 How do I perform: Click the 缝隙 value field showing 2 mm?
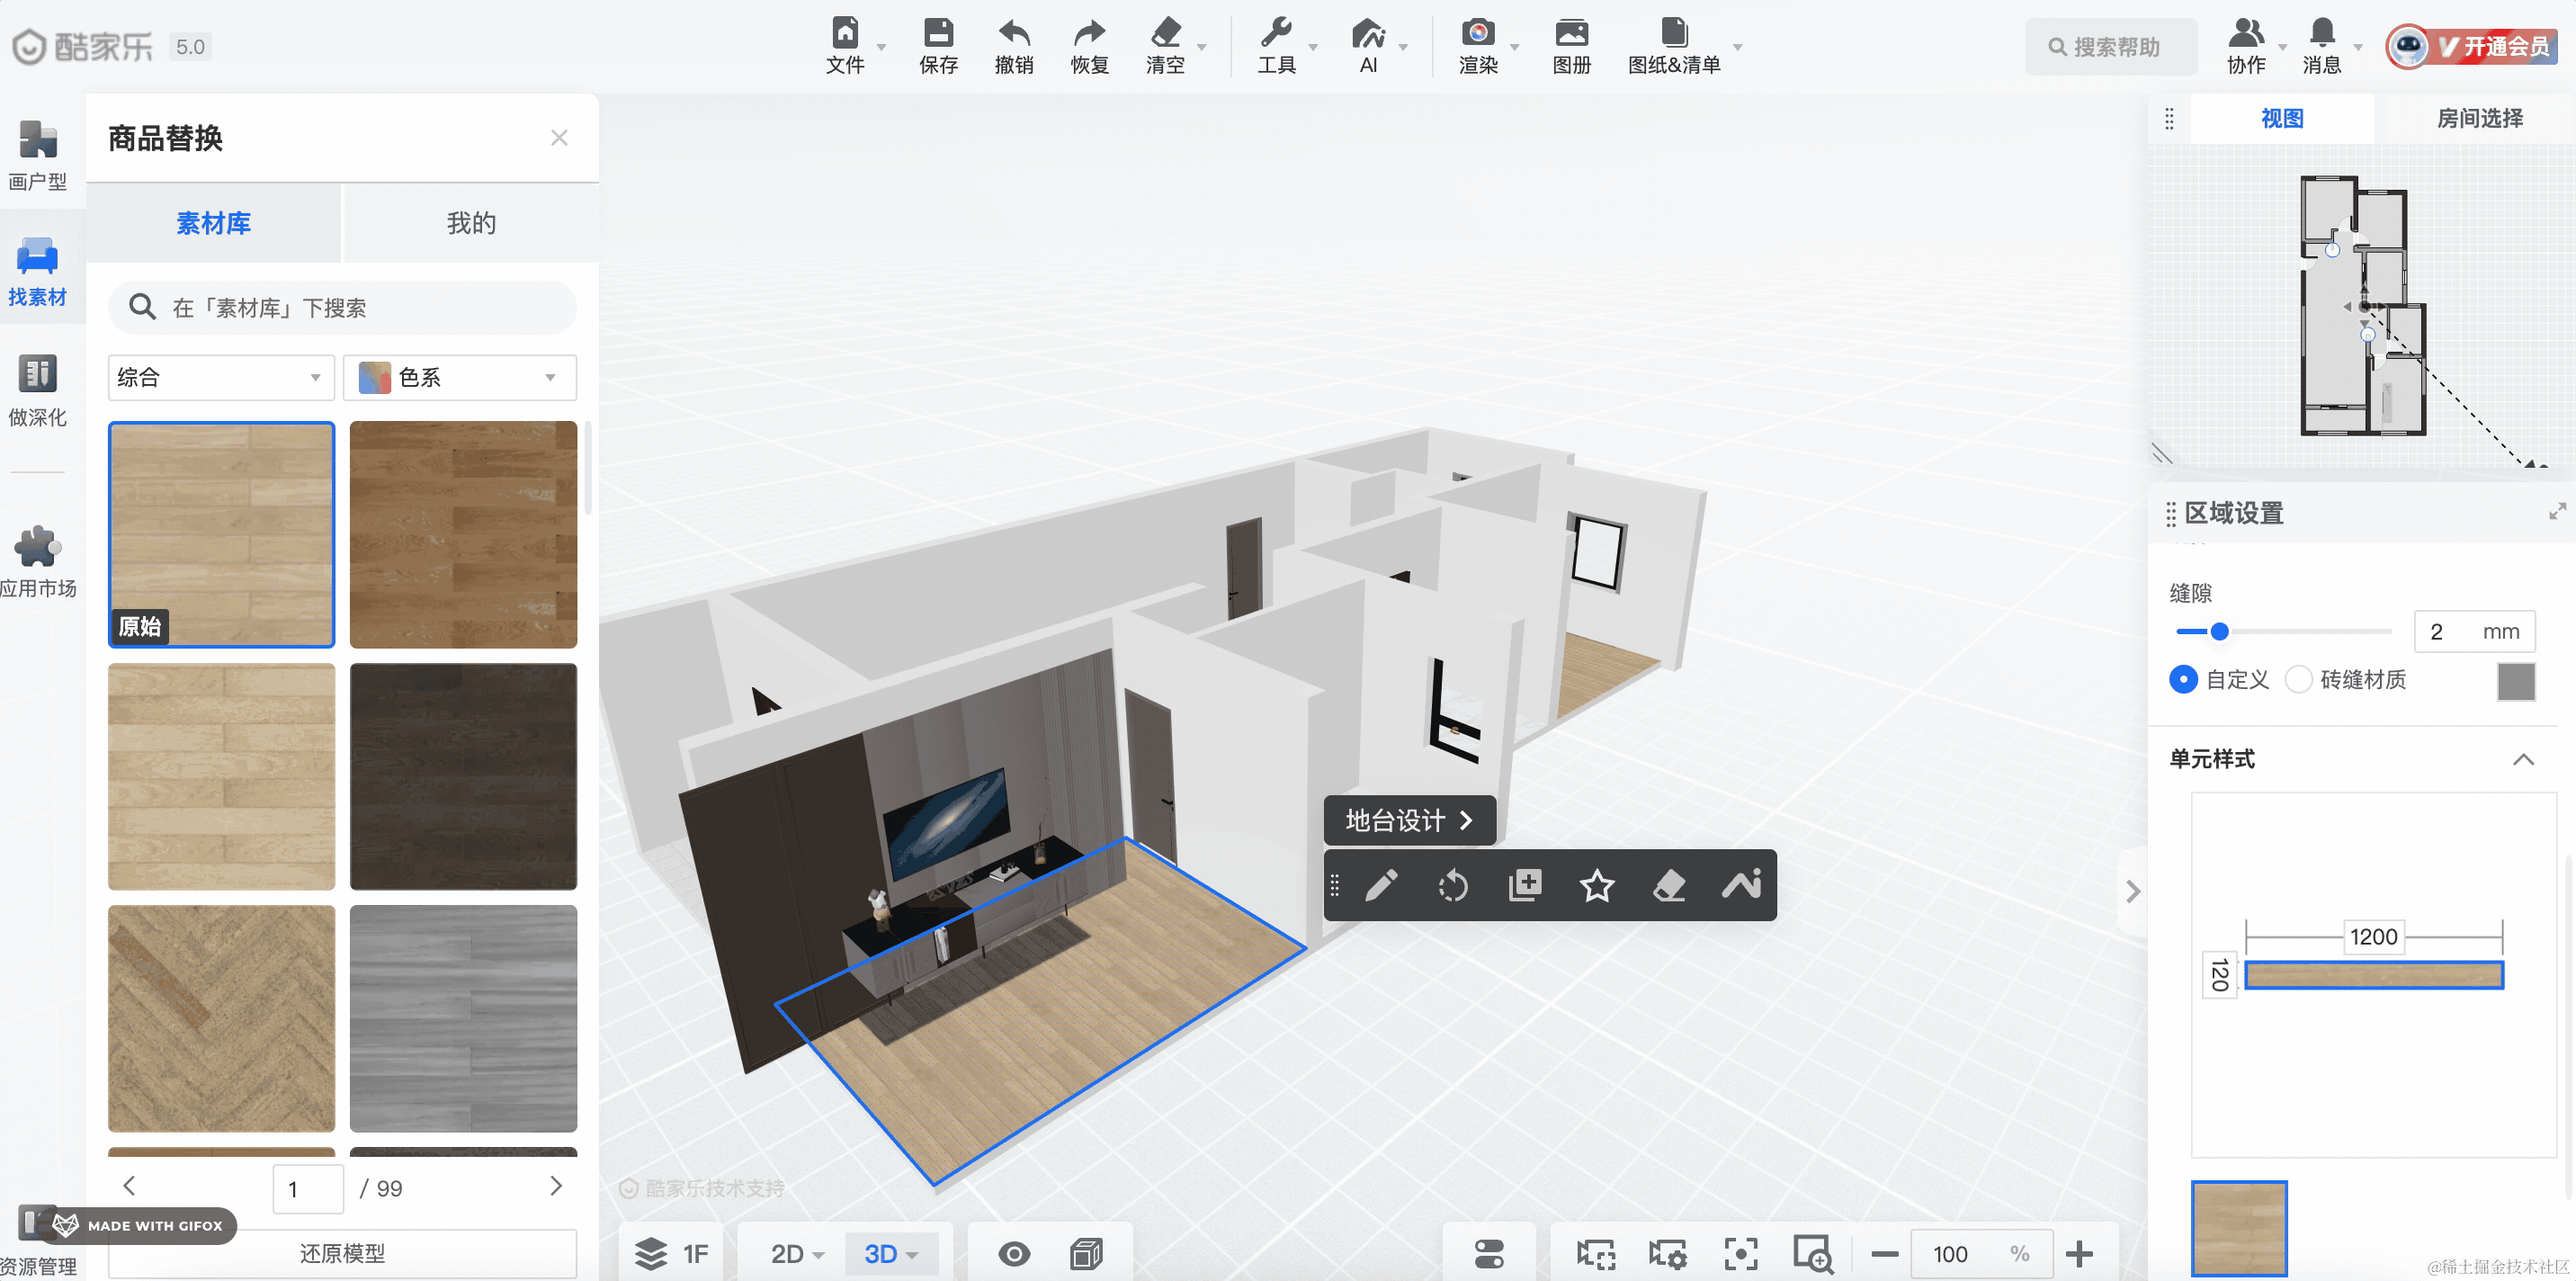pyautogui.click(x=2474, y=632)
